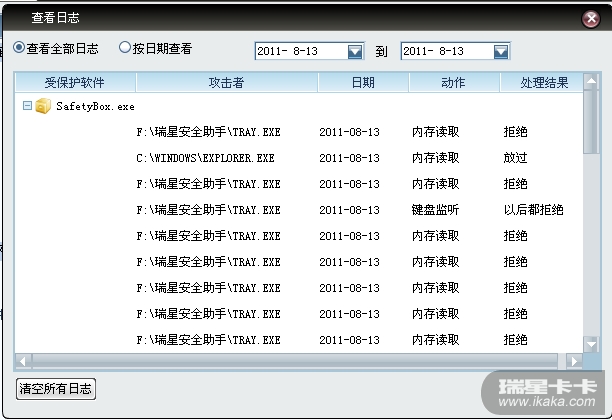The width and height of the screenshot is (612, 420).
Task: Open the end date dropdown arrow
Action: tap(501, 51)
